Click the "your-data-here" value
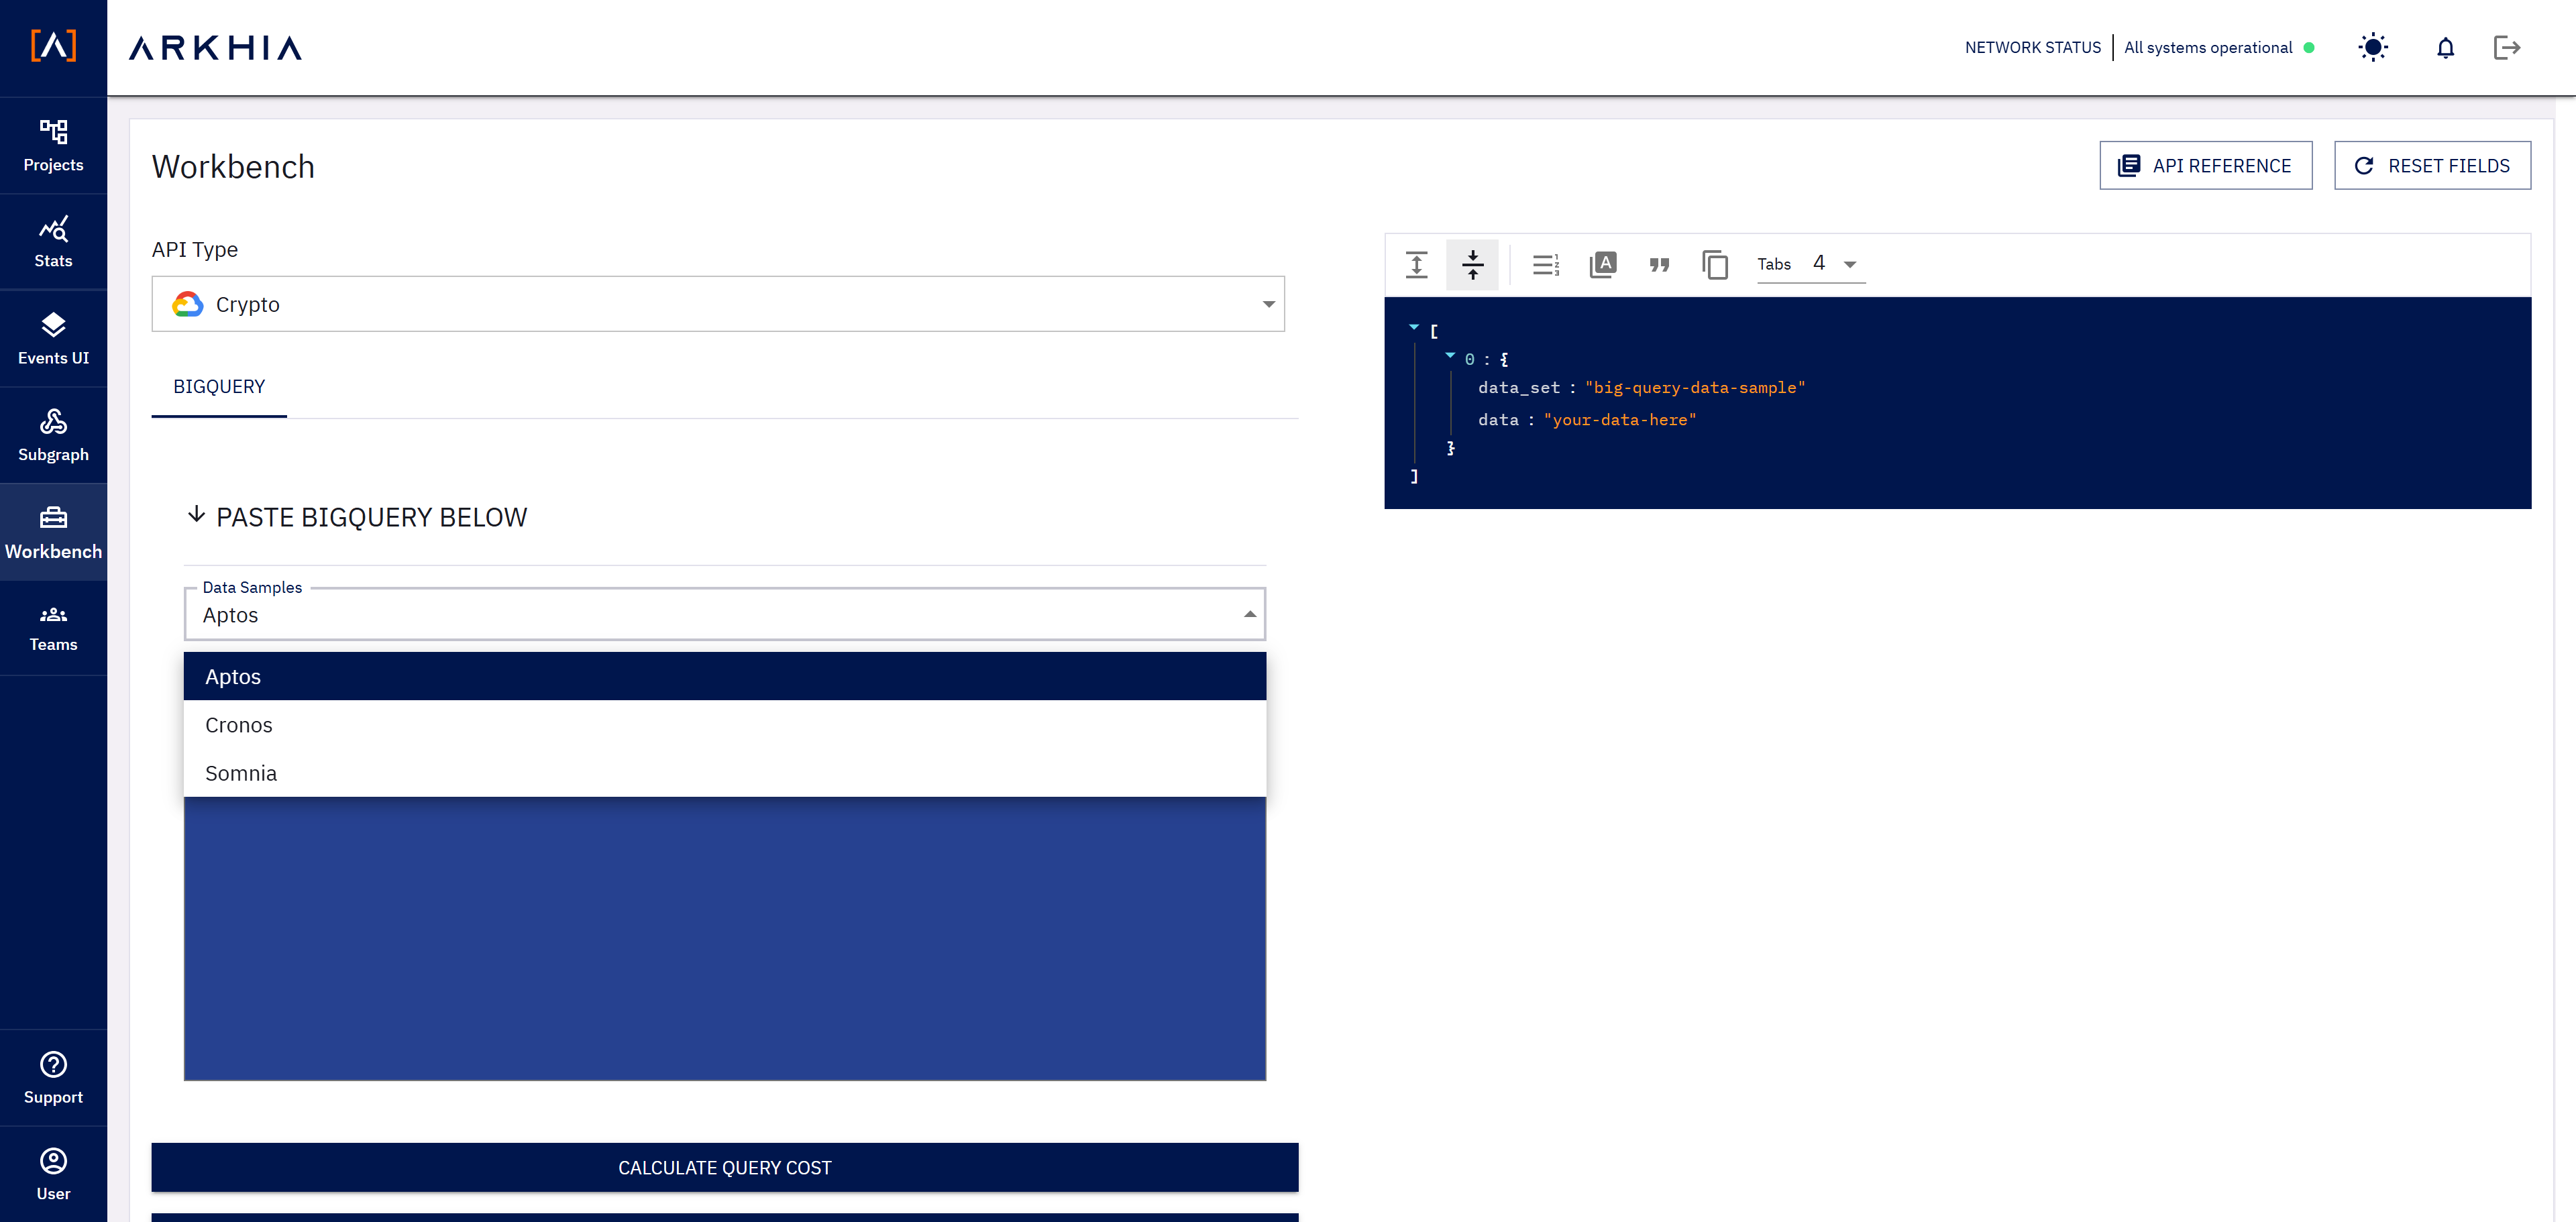This screenshot has height=1222, width=2576. [x=1620, y=420]
